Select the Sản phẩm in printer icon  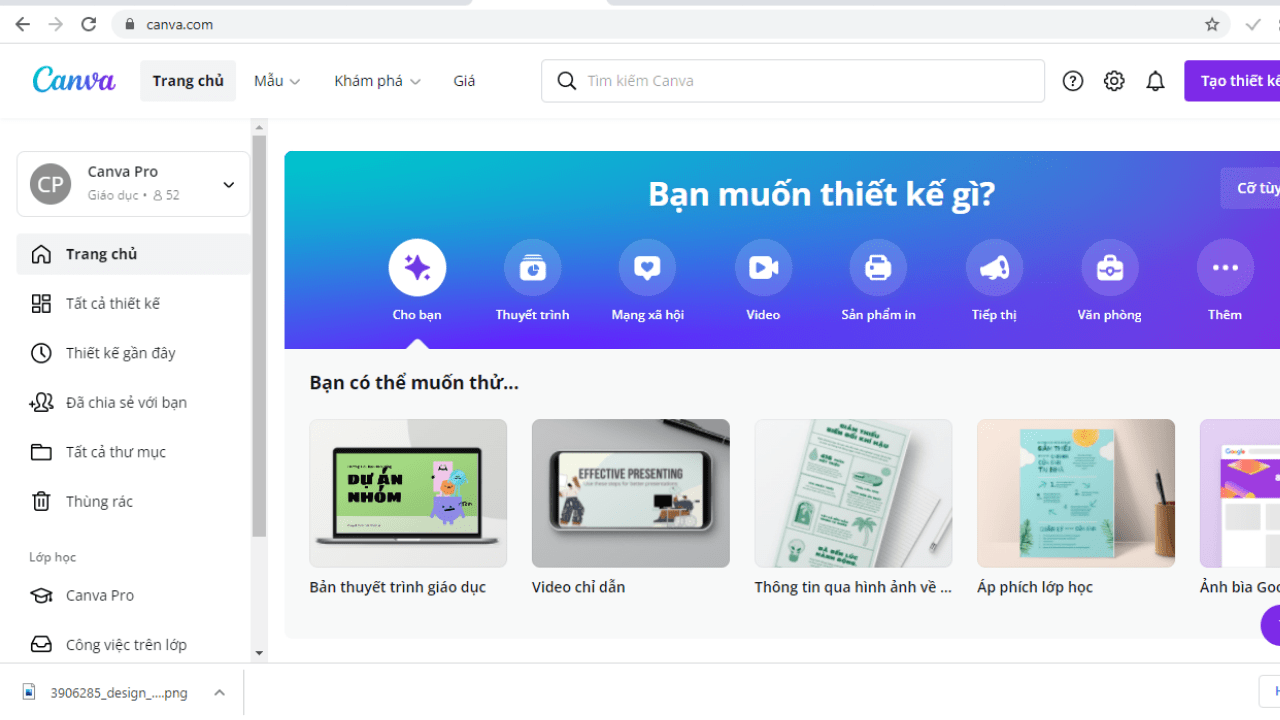878,267
